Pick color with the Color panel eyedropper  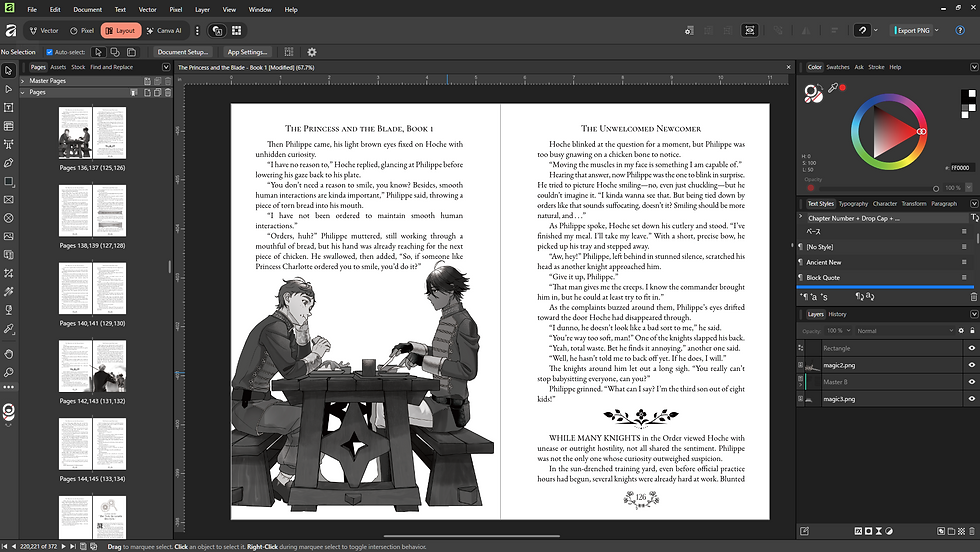point(832,88)
